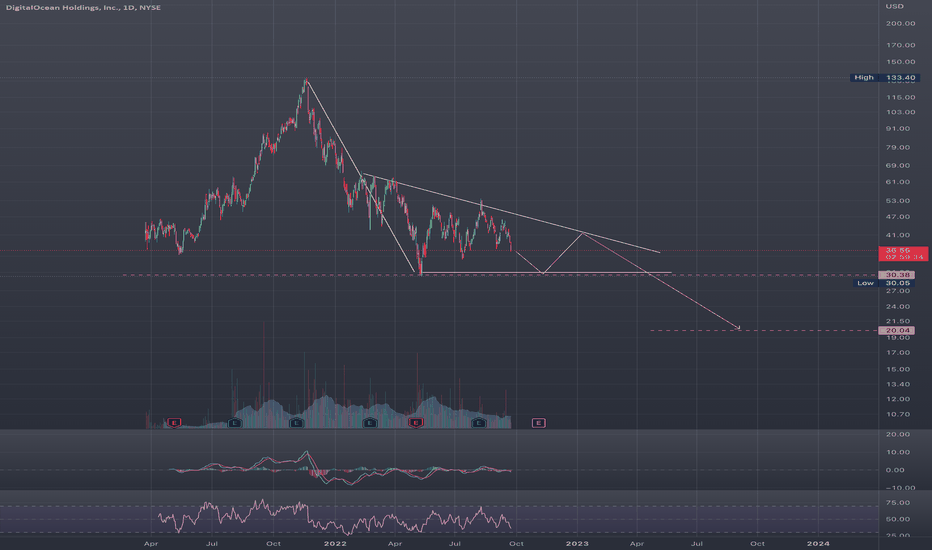Click the first Apr label on the time axis
932x550 pixels.
[x=151, y=543]
